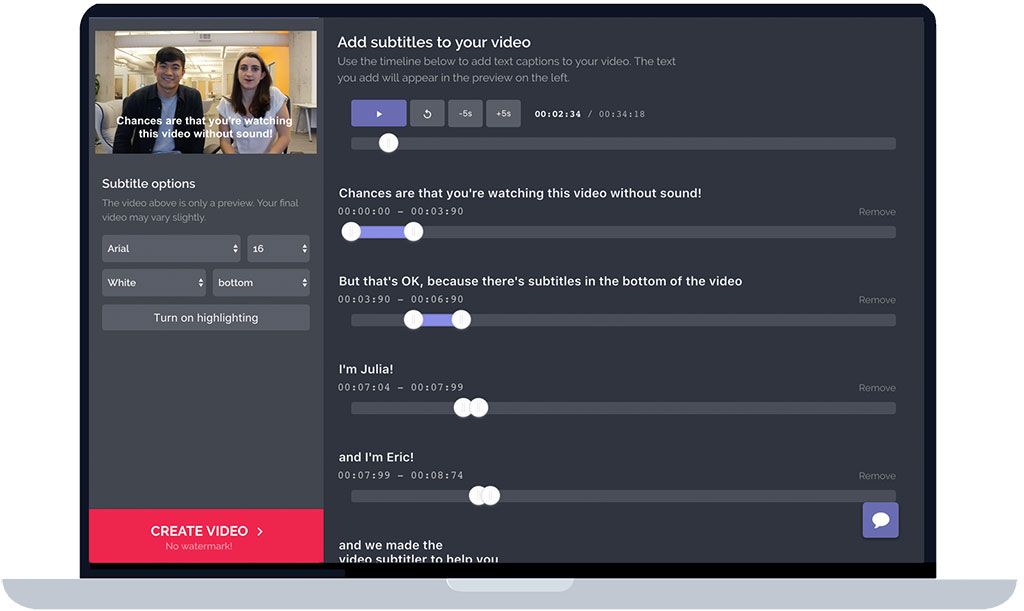Remove the "But that's OK" subtitle

pos(877,300)
